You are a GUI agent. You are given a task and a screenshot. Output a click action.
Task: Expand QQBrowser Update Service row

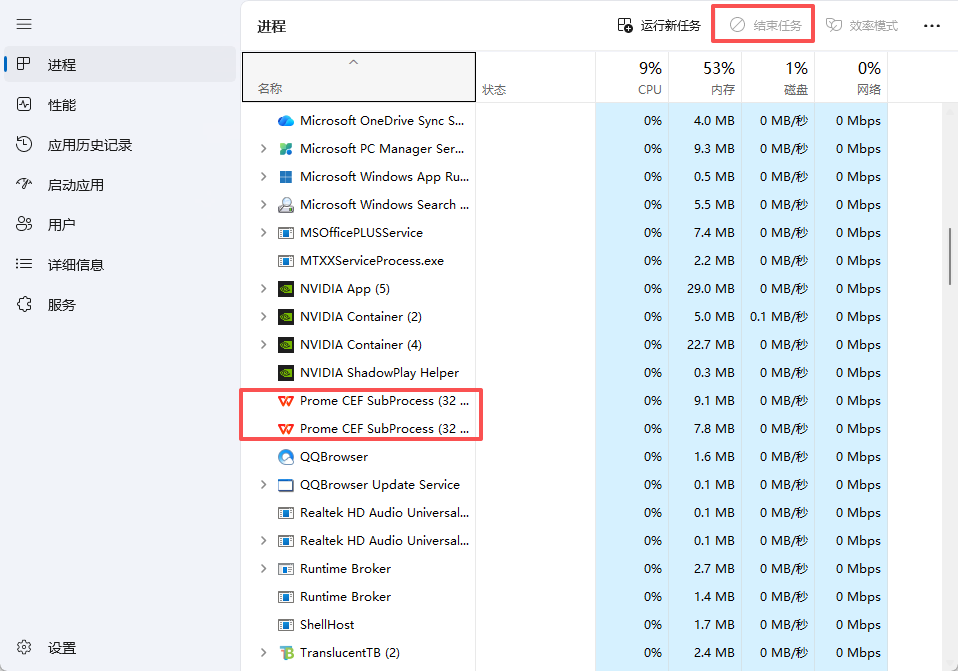tap(263, 485)
